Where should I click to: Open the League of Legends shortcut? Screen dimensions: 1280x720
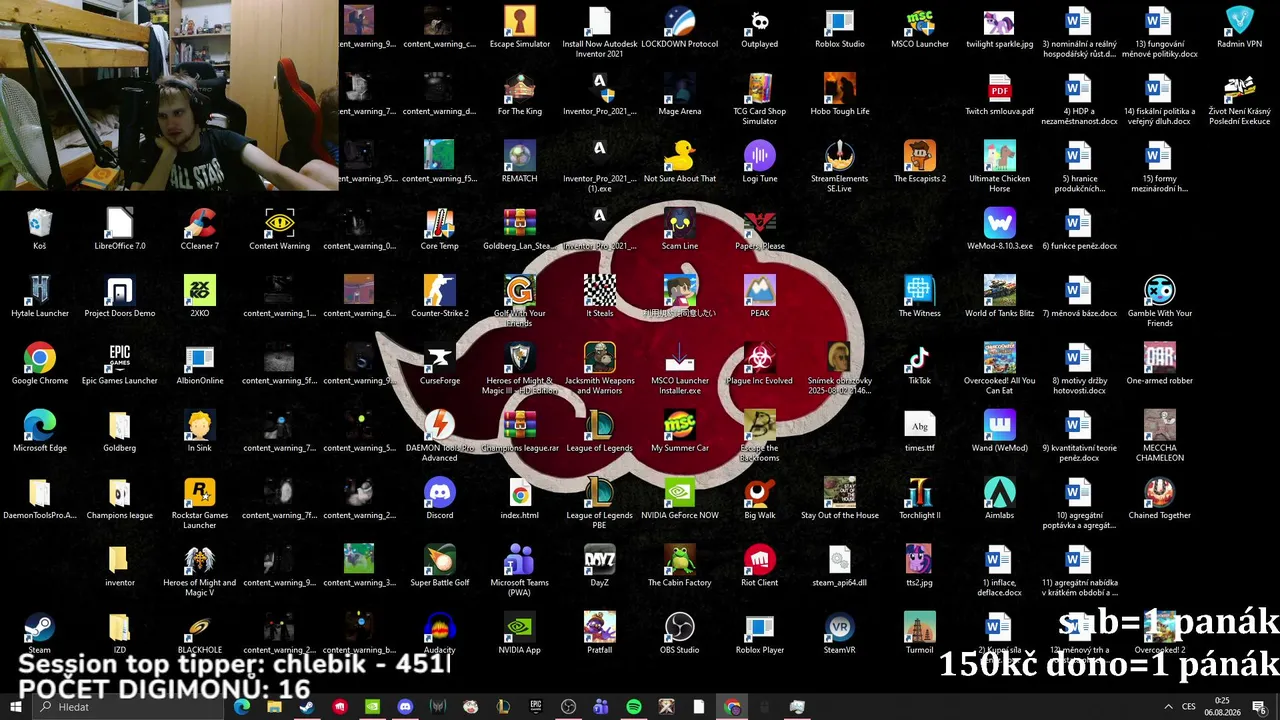[x=599, y=432]
